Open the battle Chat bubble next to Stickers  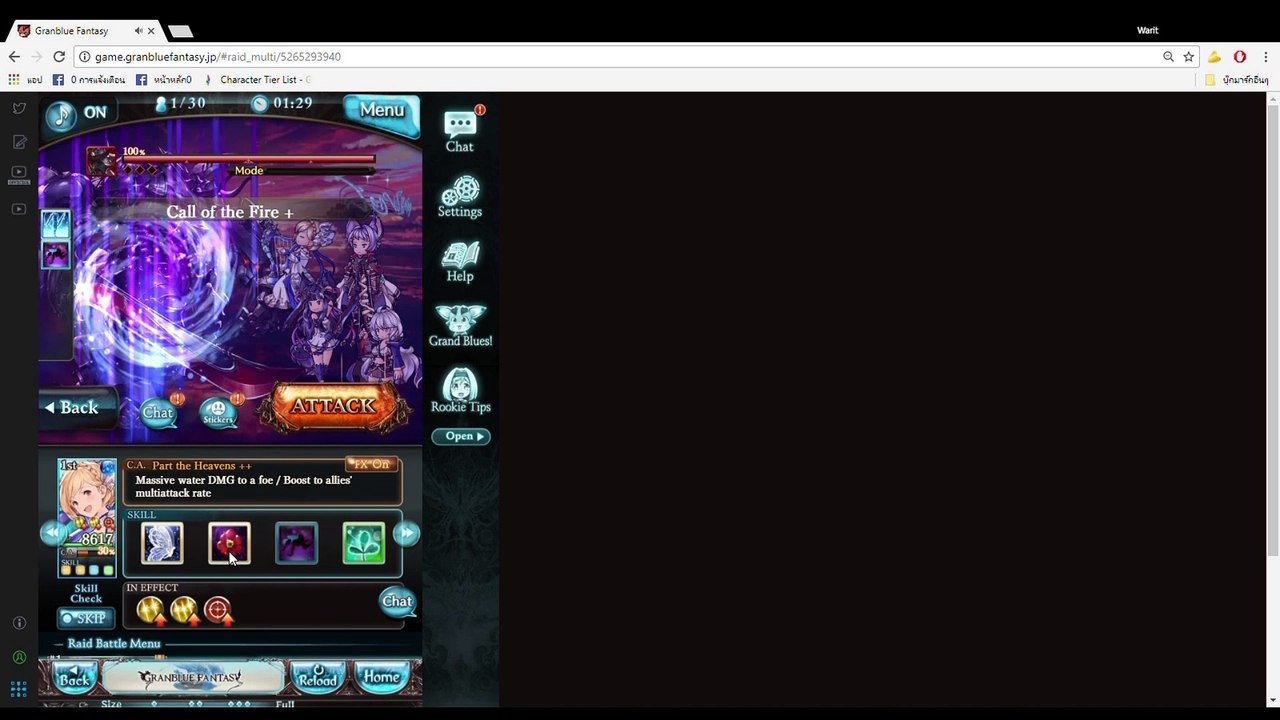point(158,411)
